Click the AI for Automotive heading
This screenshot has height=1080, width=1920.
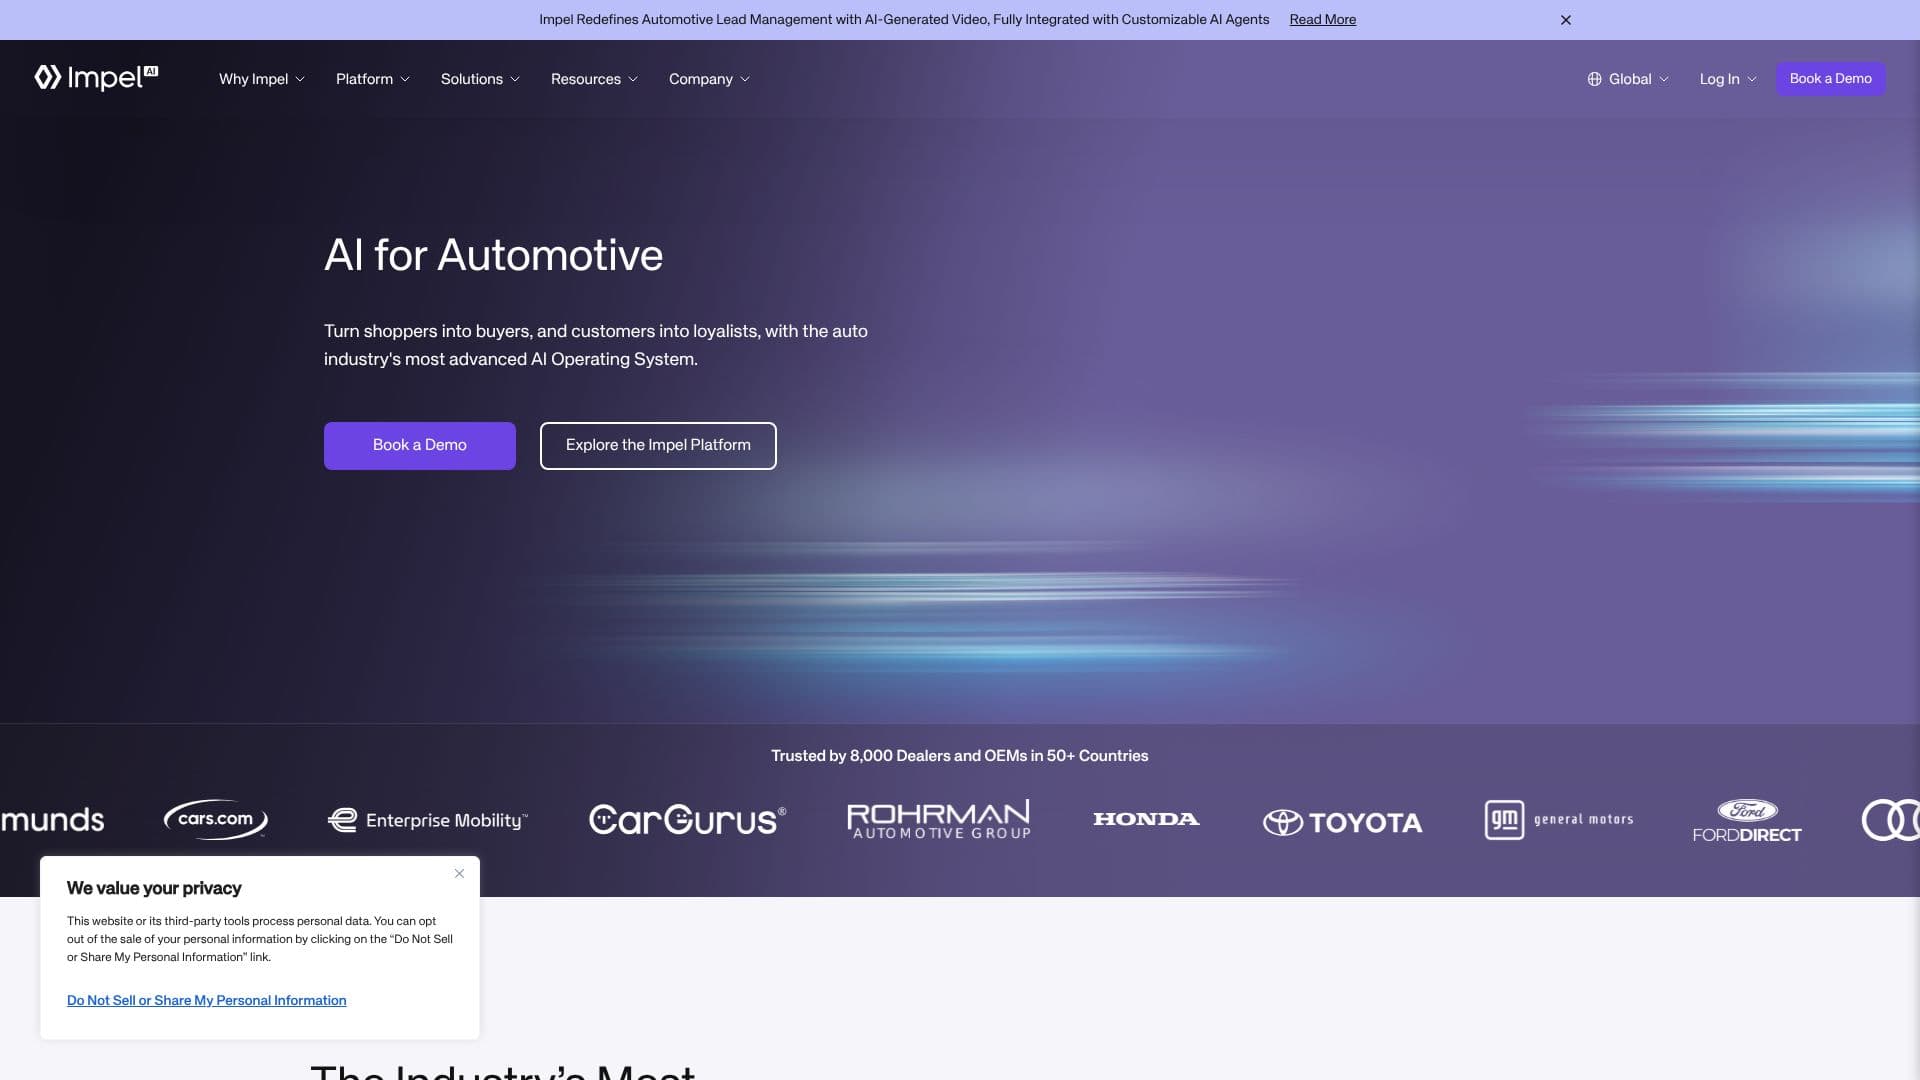493,255
